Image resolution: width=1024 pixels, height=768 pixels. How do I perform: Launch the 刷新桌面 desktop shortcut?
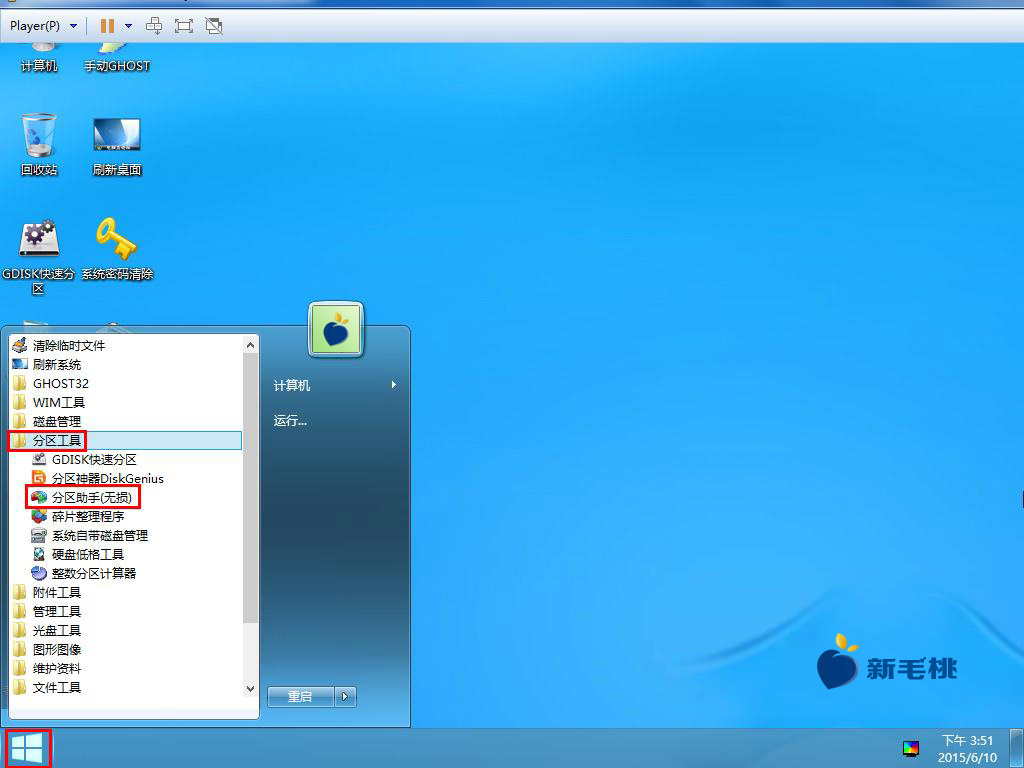tap(117, 145)
